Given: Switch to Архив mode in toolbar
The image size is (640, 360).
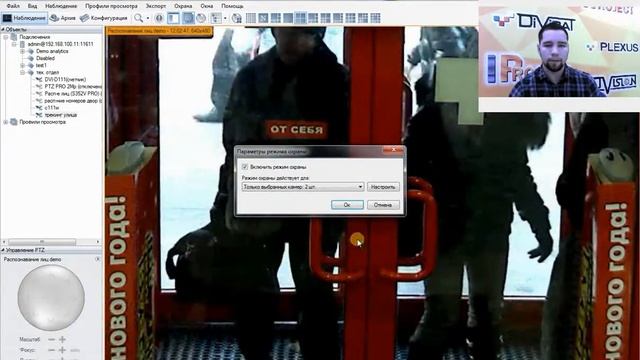Looking at the screenshot, I should tap(63, 18).
